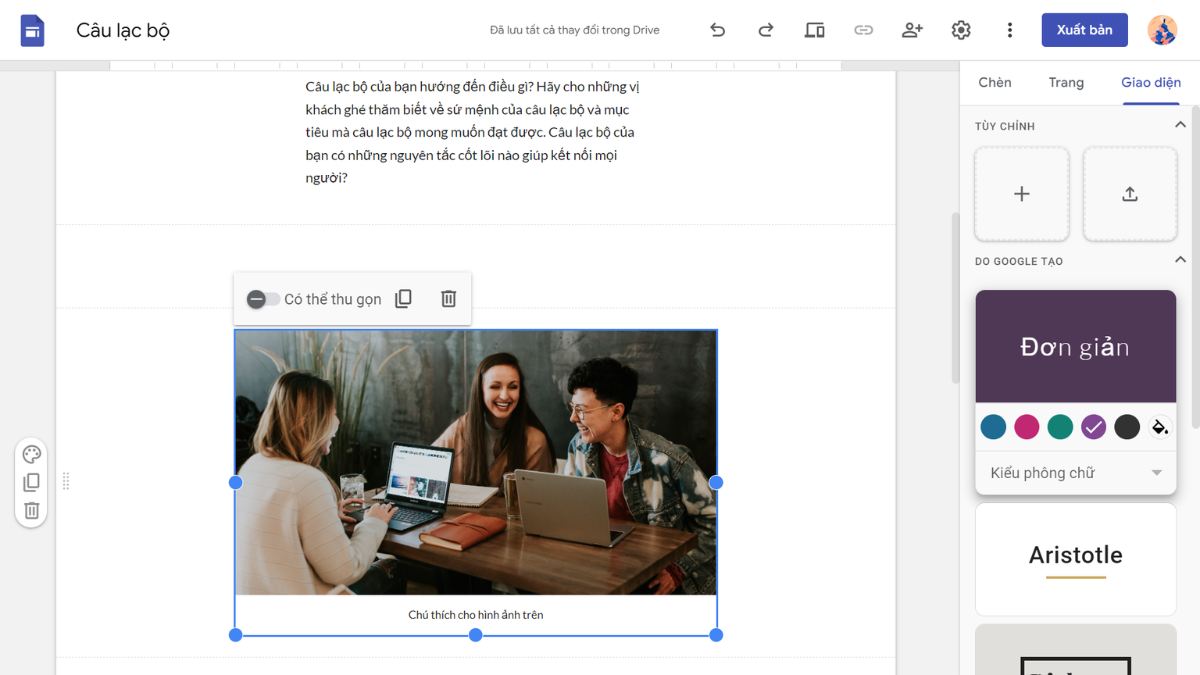Screen dimensions: 1200x675
Task: Delete the section from the left sidebar
Action: 32,511
